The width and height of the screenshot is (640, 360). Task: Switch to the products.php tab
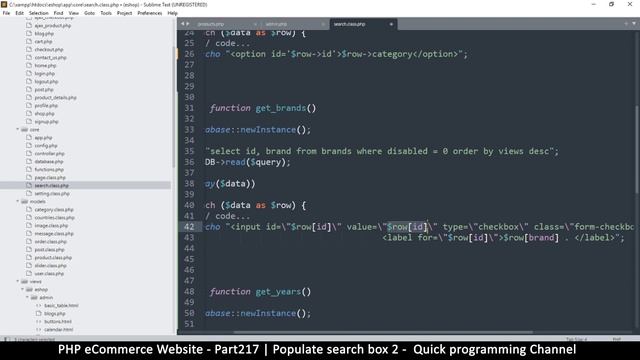point(211,24)
